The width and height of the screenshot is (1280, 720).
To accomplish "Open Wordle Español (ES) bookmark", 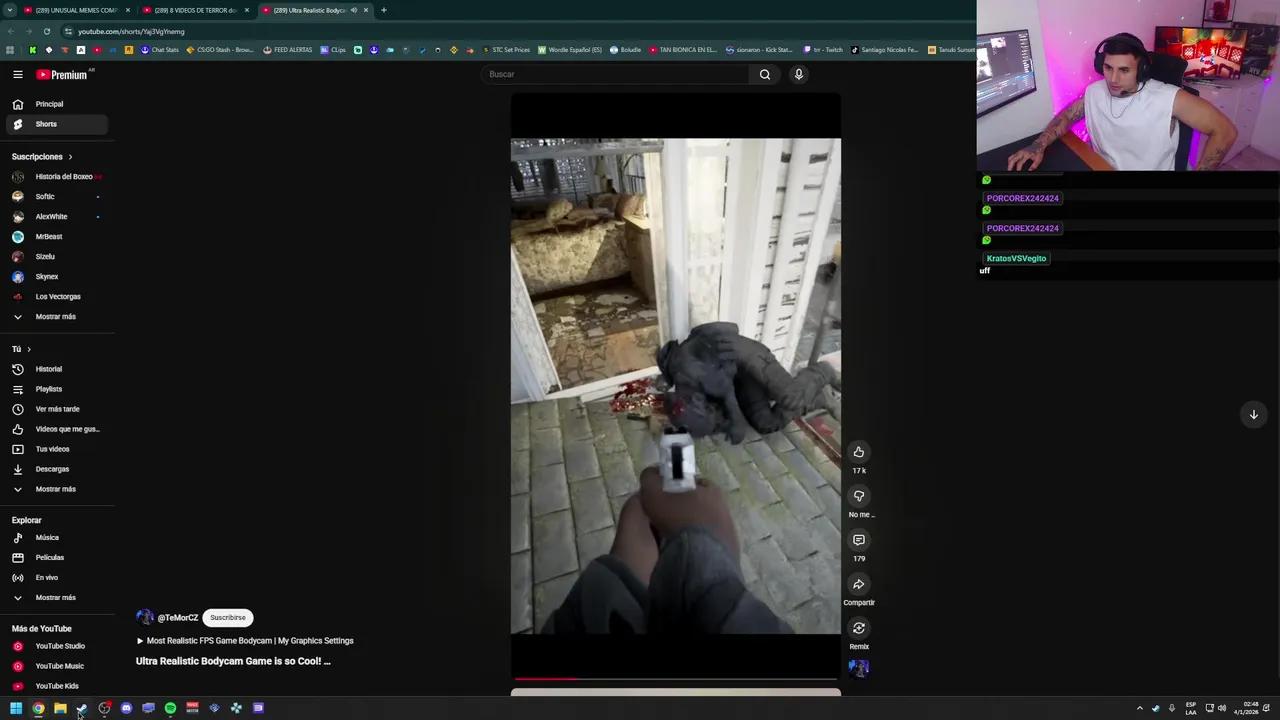I will click(570, 50).
